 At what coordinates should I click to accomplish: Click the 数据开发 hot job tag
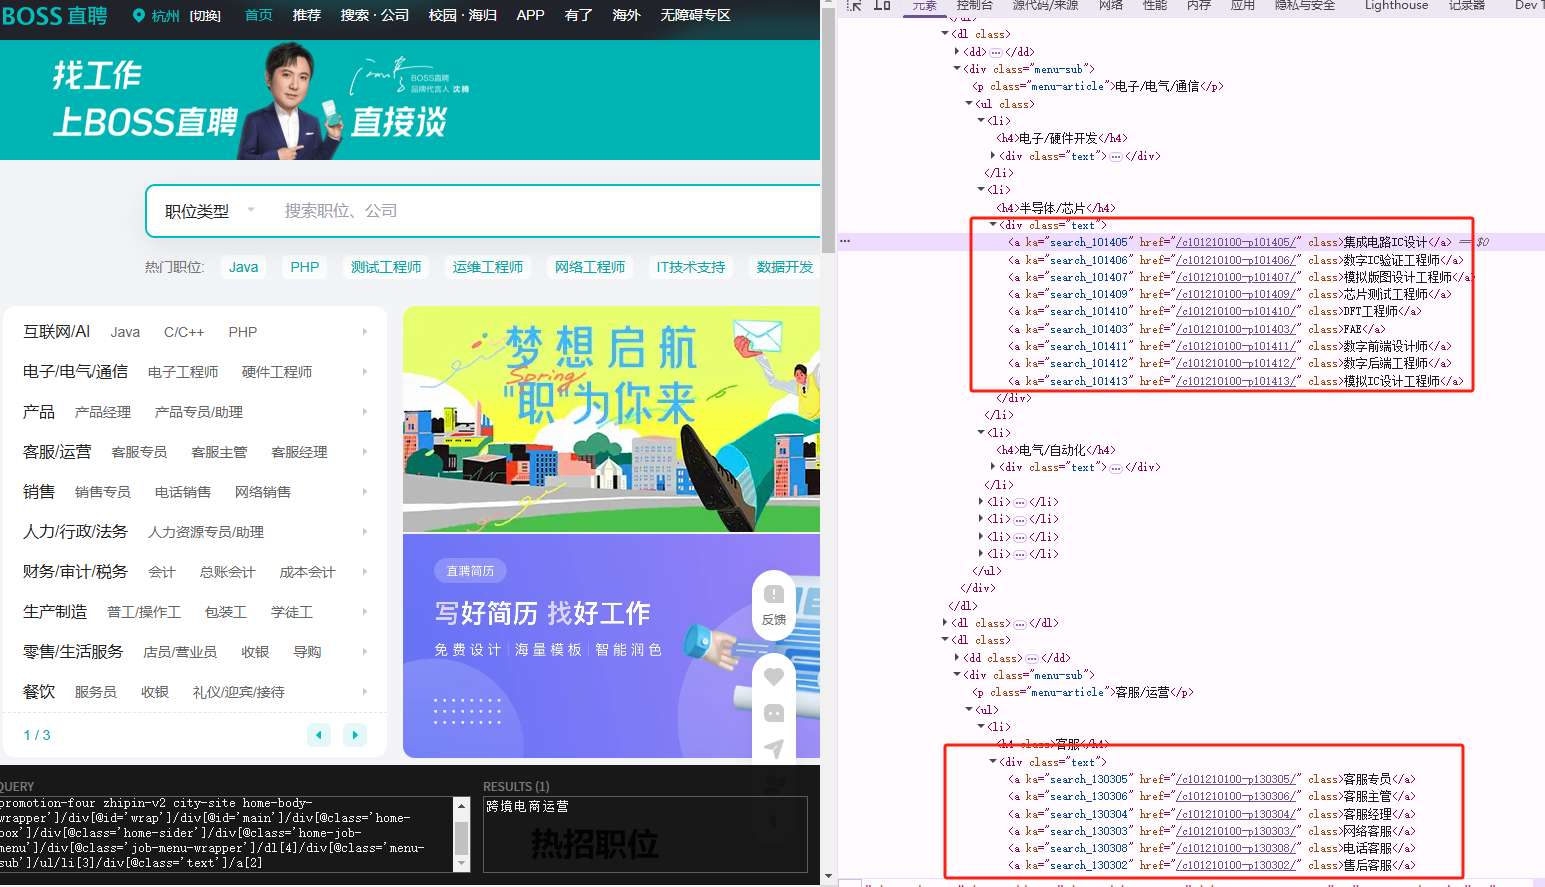785,267
